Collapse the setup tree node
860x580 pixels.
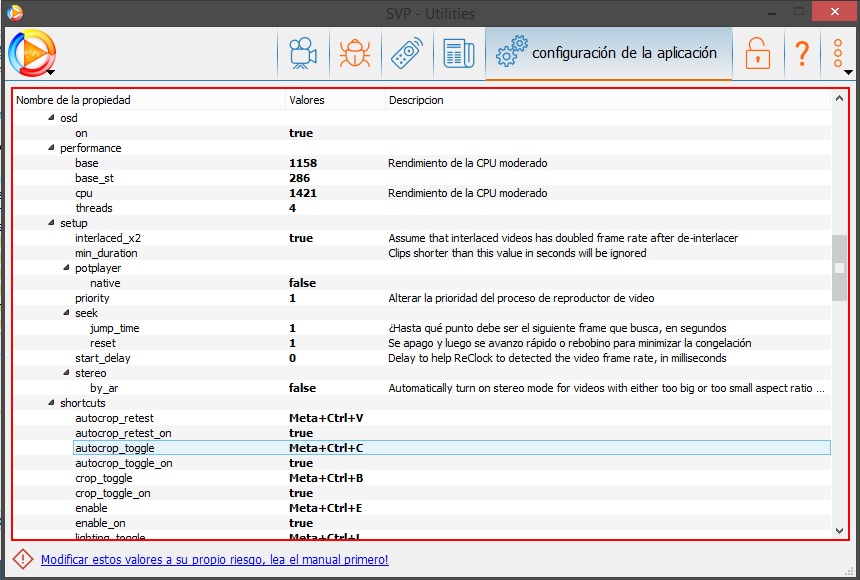52,224
